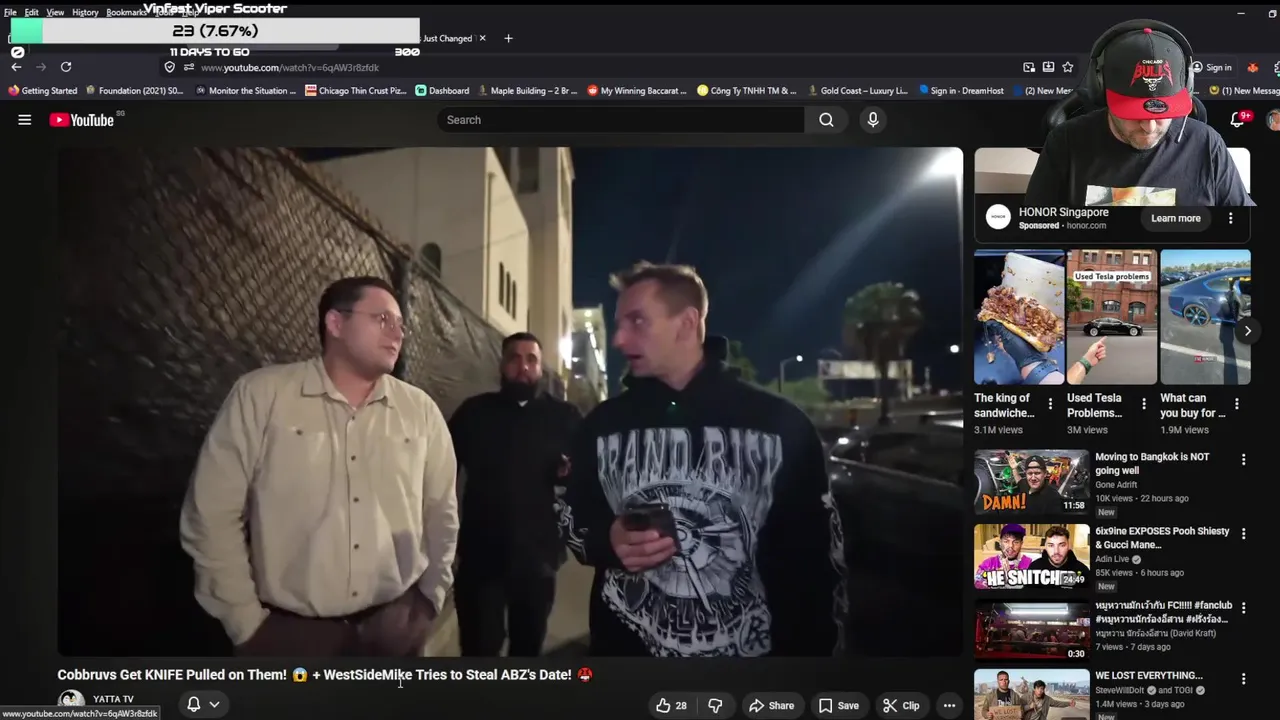Click the video title 'Cobbruvs Get KNIFE Pulled'
The height and width of the screenshot is (720, 1280).
(325, 675)
